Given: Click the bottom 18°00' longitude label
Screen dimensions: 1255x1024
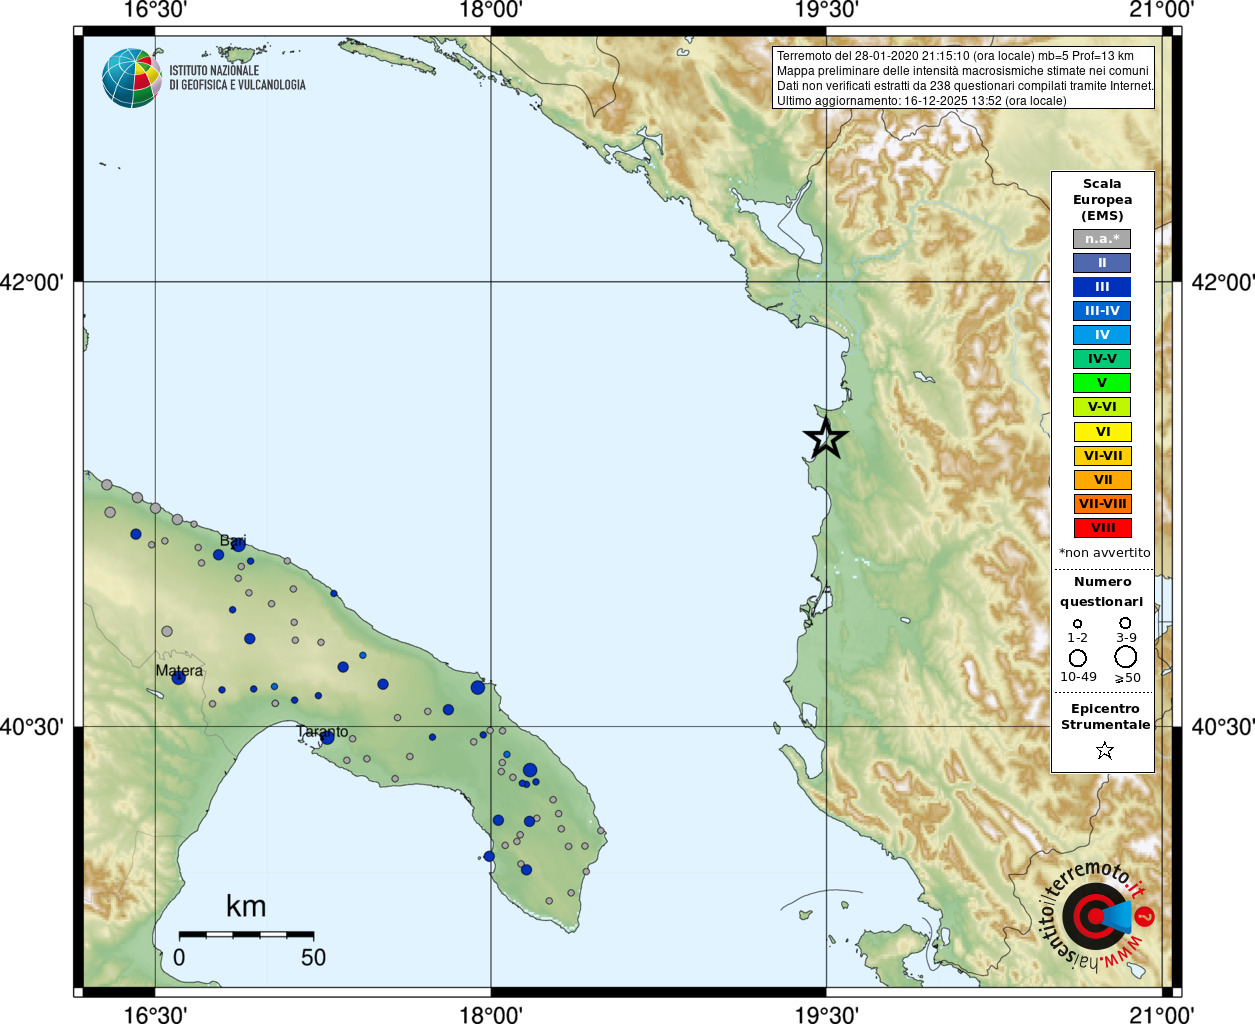Looking at the screenshot, I should 490,1015.
